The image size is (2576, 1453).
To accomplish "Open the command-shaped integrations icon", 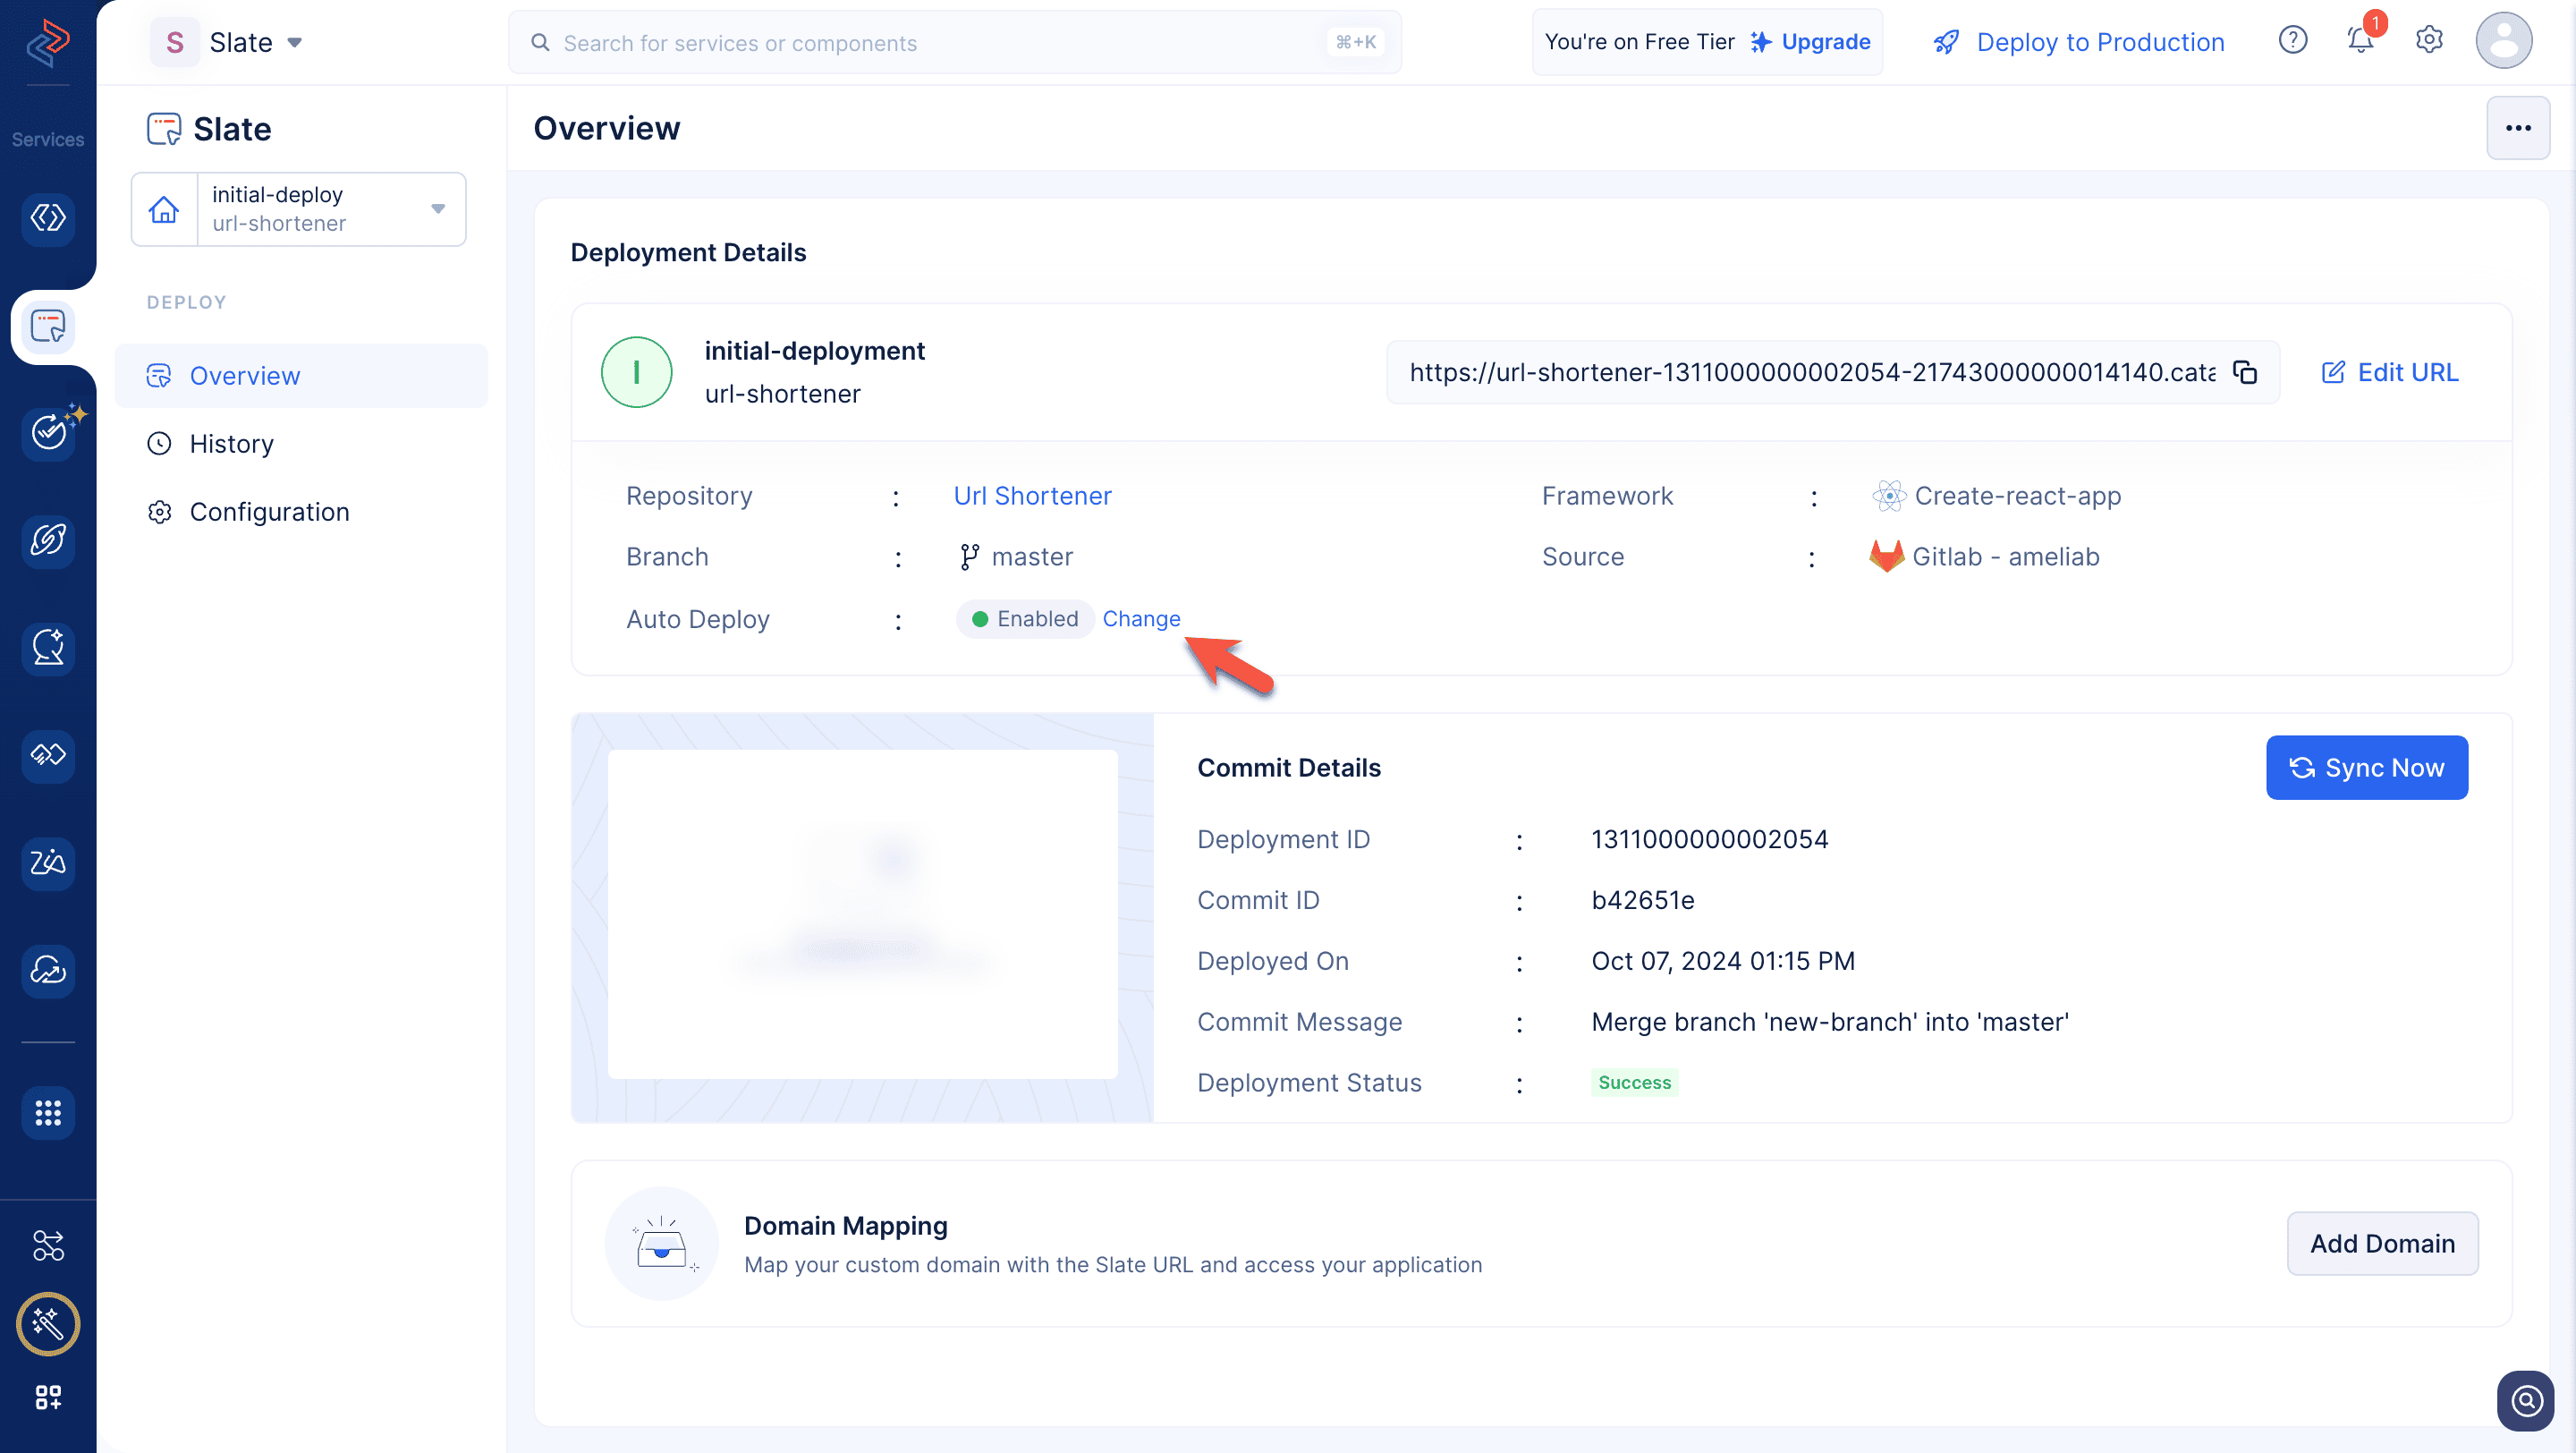I will pyautogui.click(x=48, y=1245).
